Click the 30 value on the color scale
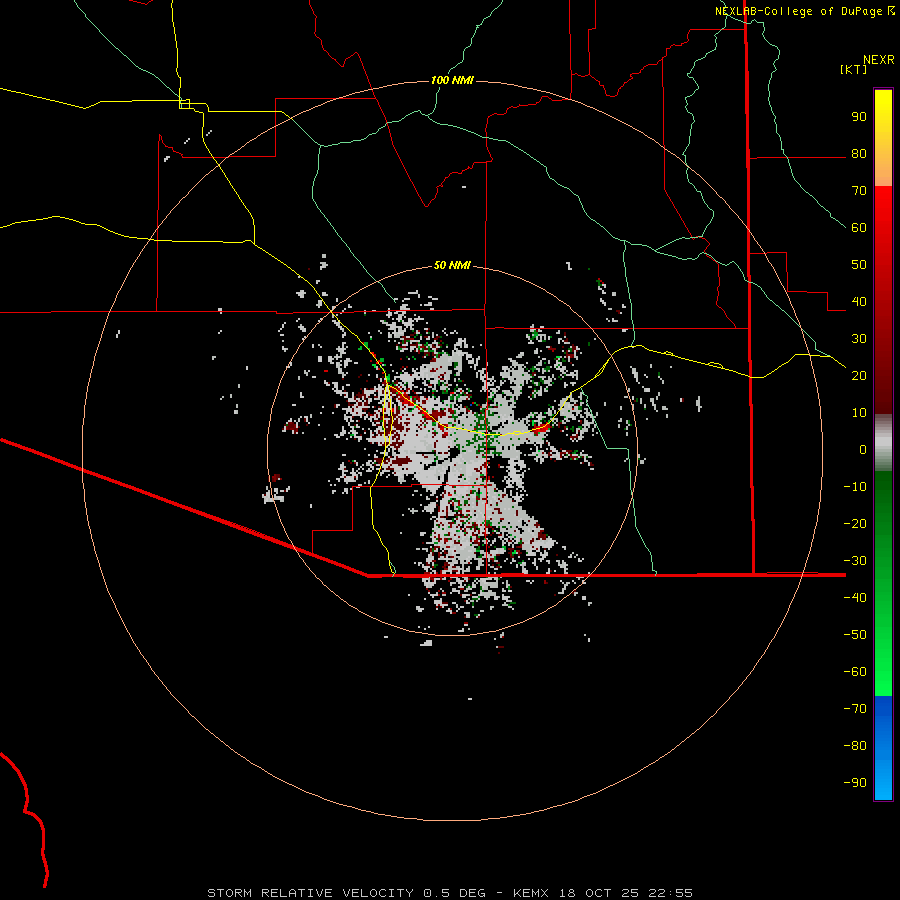900x900 pixels. [859, 339]
